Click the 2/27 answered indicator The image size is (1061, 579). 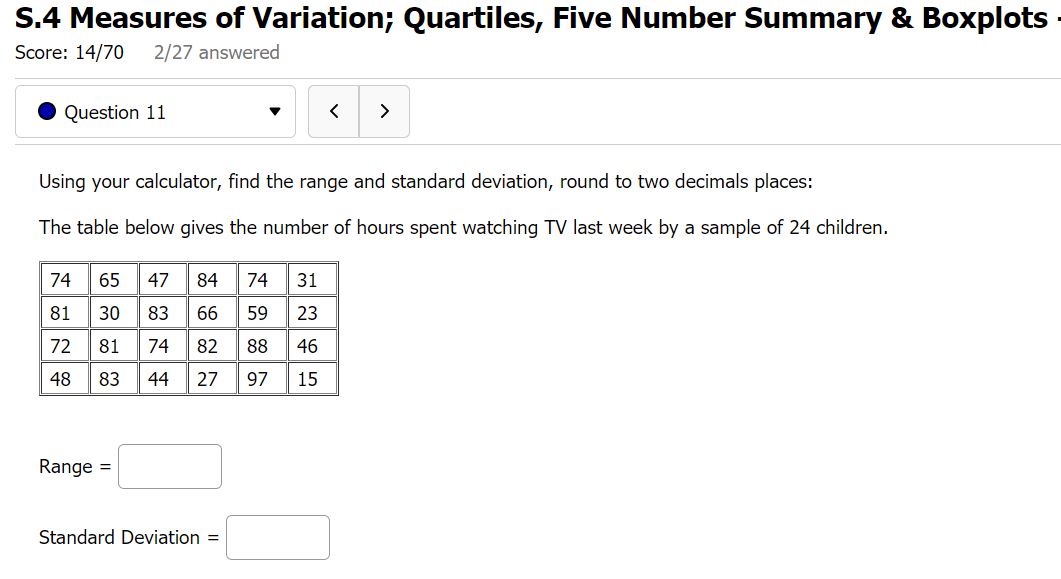tap(217, 51)
